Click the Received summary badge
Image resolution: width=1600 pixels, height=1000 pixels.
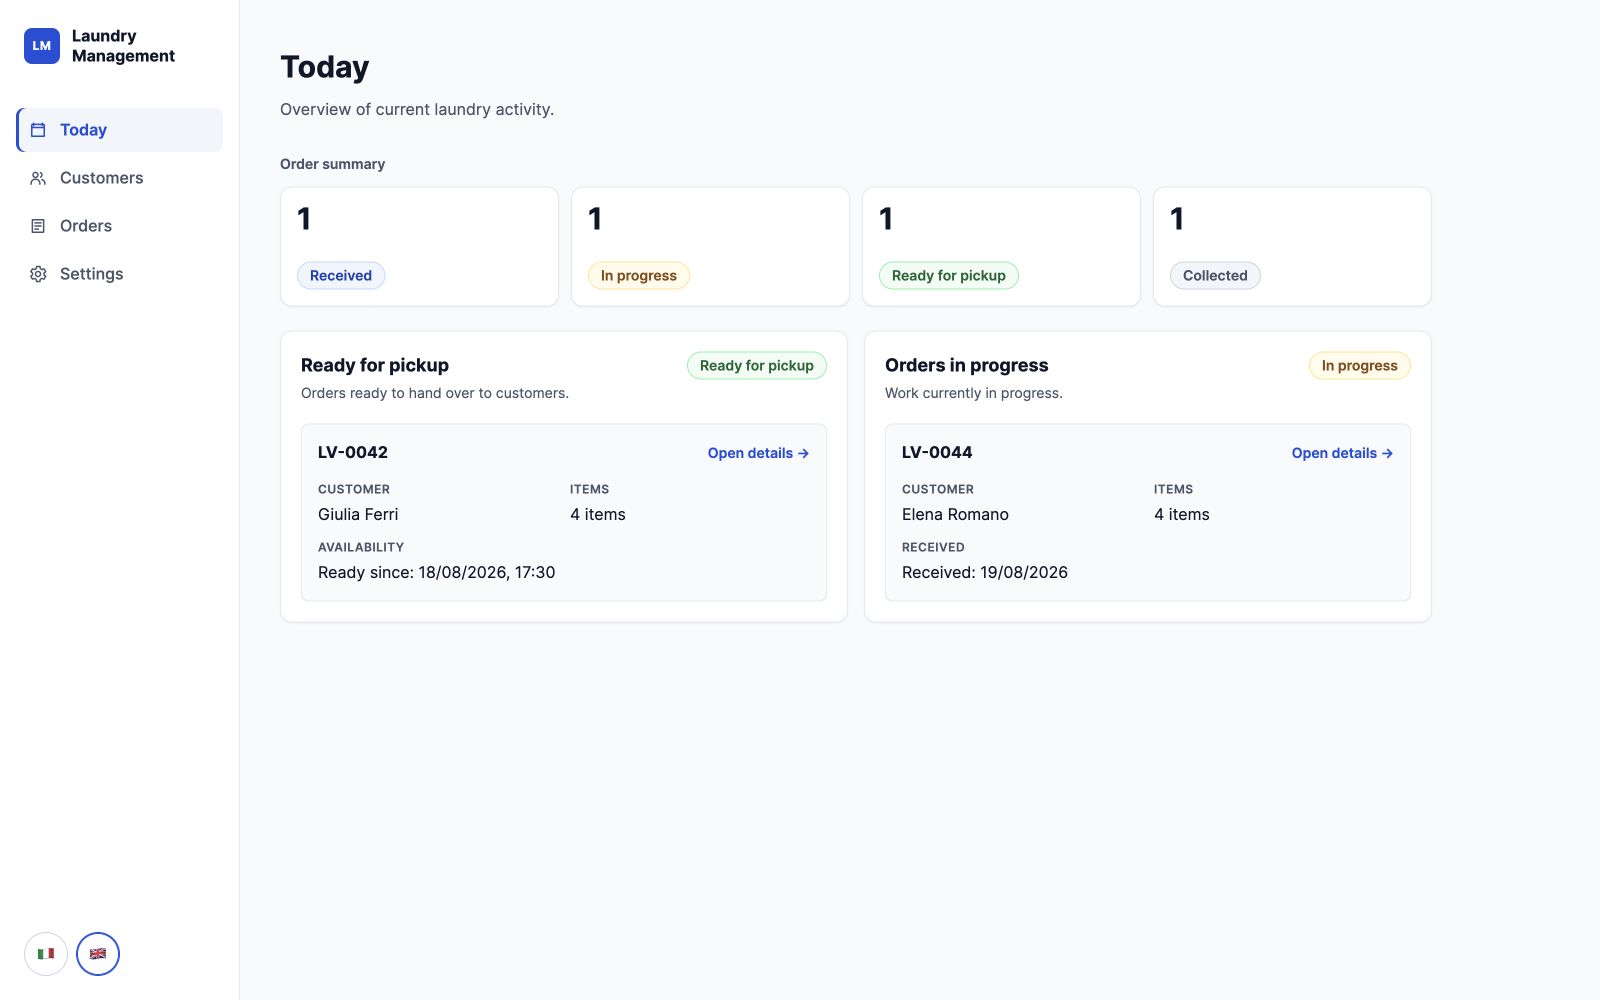(x=341, y=276)
